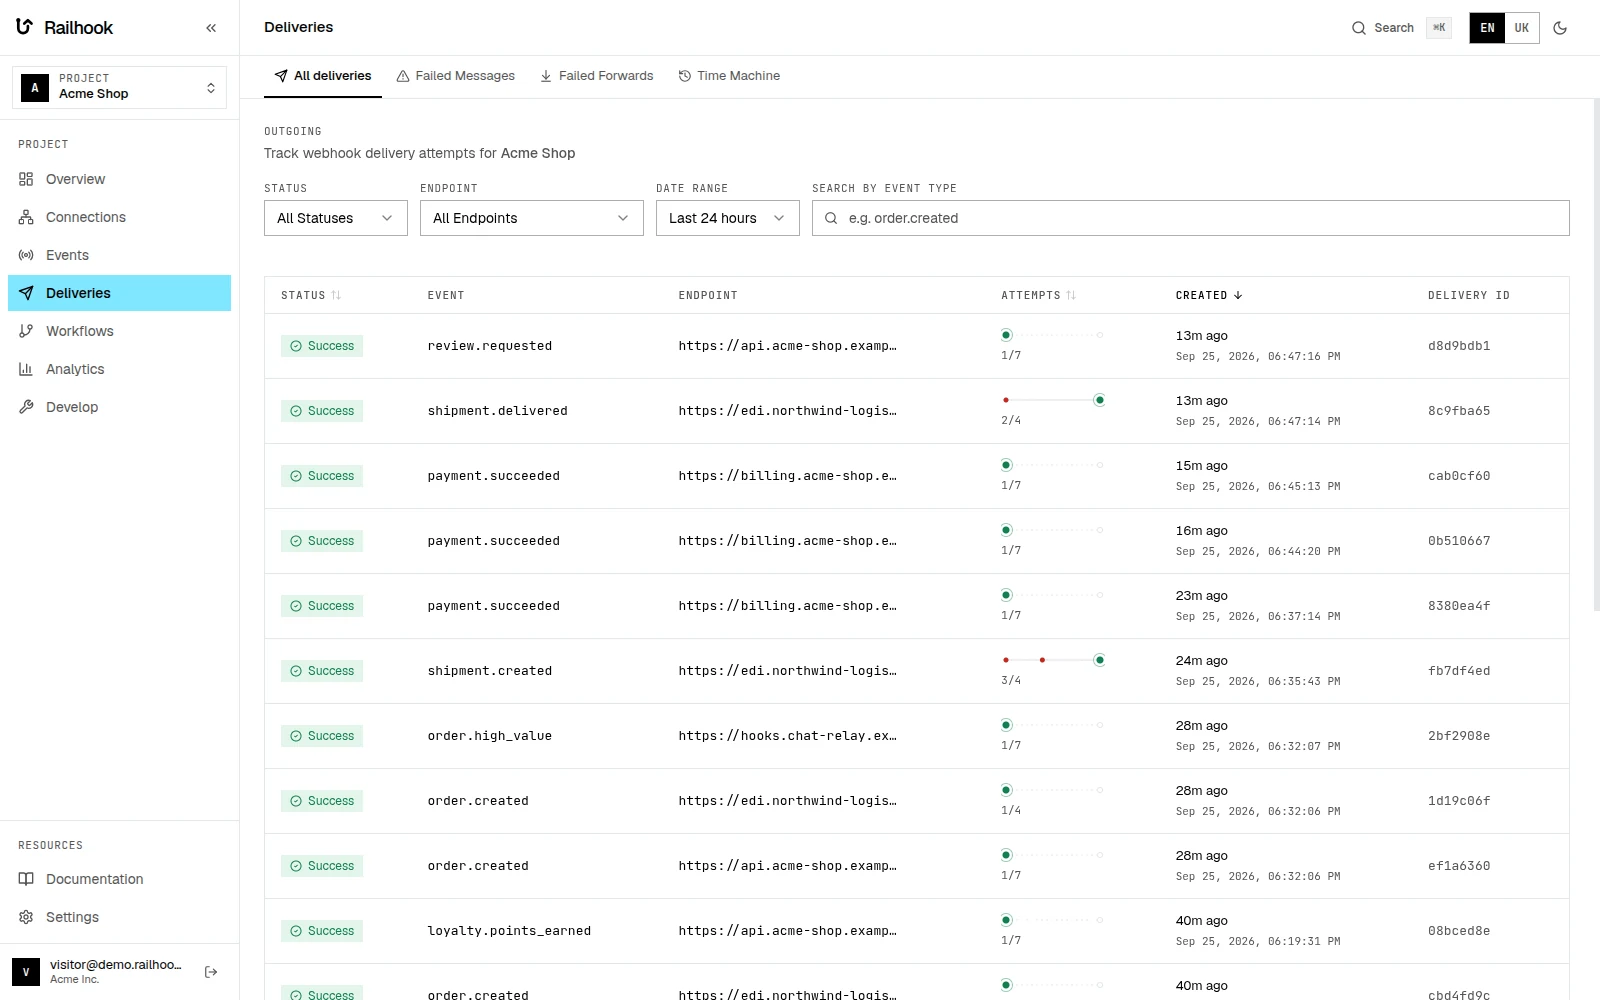Image resolution: width=1600 pixels, height=1000 pixels.
Task: Open Documentation resource link
Action: pyautogui.click(x=119, y=879)
